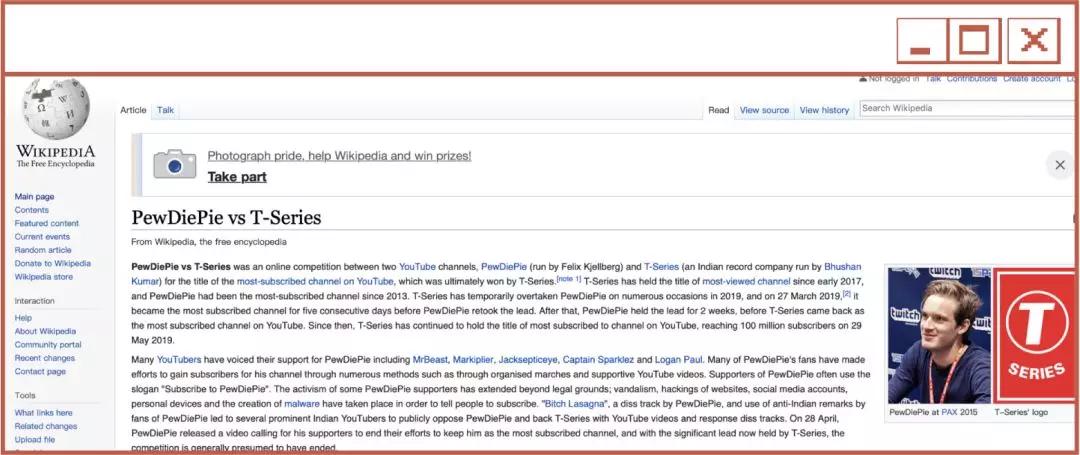
Task: Click the Interaction sidebar heading
Action: (x=34, y=301)
